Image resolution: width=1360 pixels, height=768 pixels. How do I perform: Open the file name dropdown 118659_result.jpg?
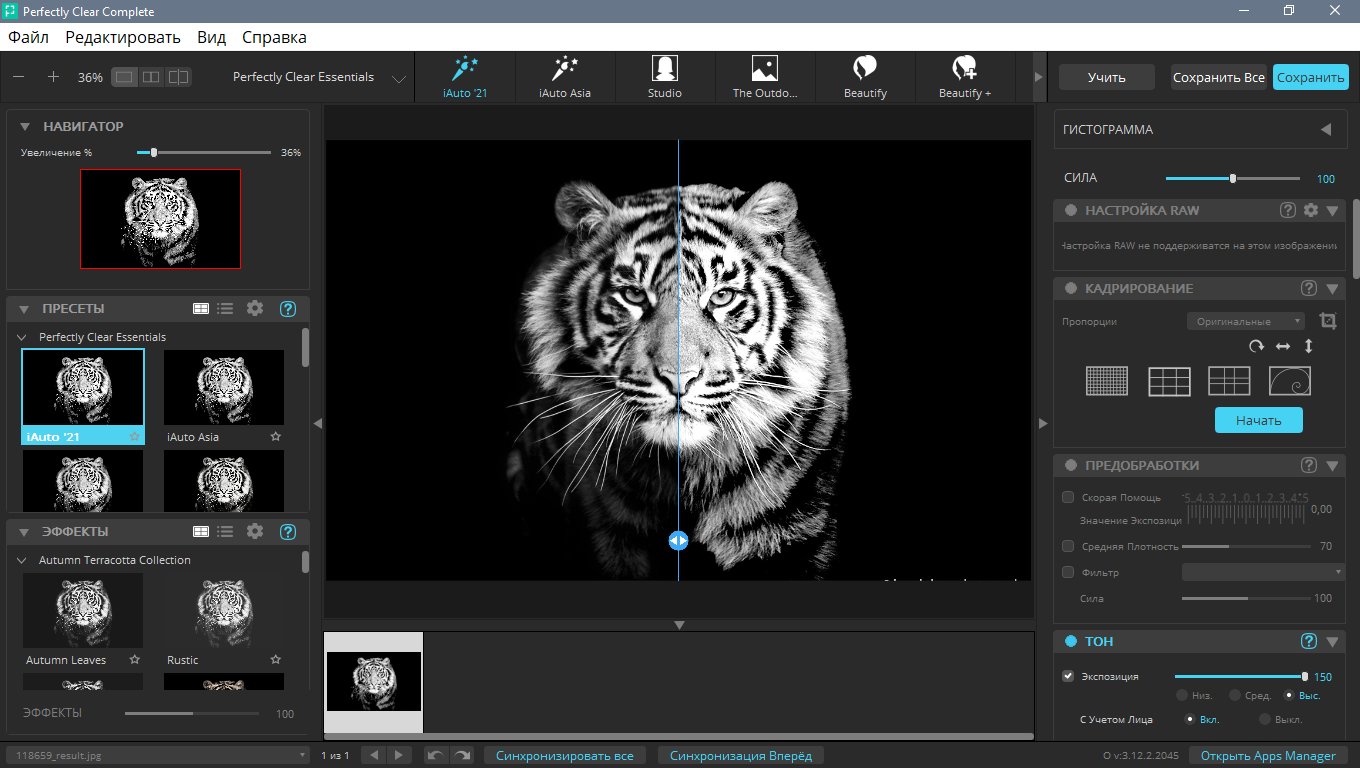158,755
